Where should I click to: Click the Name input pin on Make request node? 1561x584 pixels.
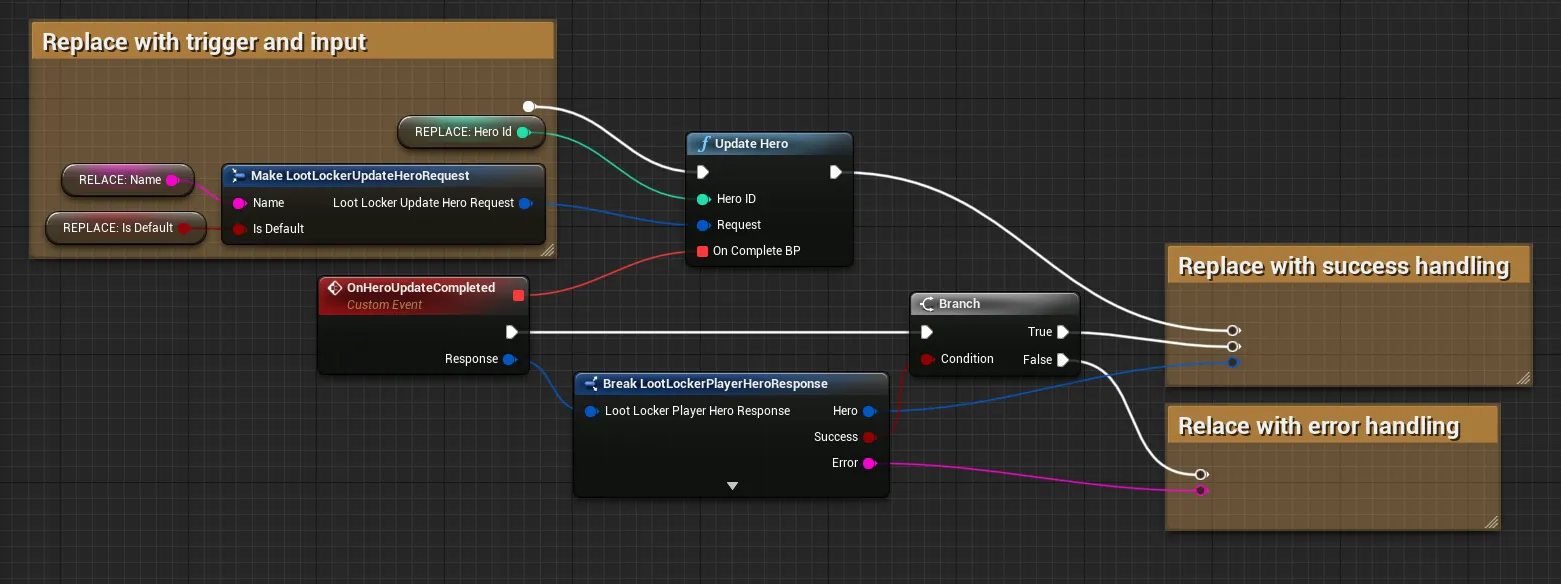point(239,203)
